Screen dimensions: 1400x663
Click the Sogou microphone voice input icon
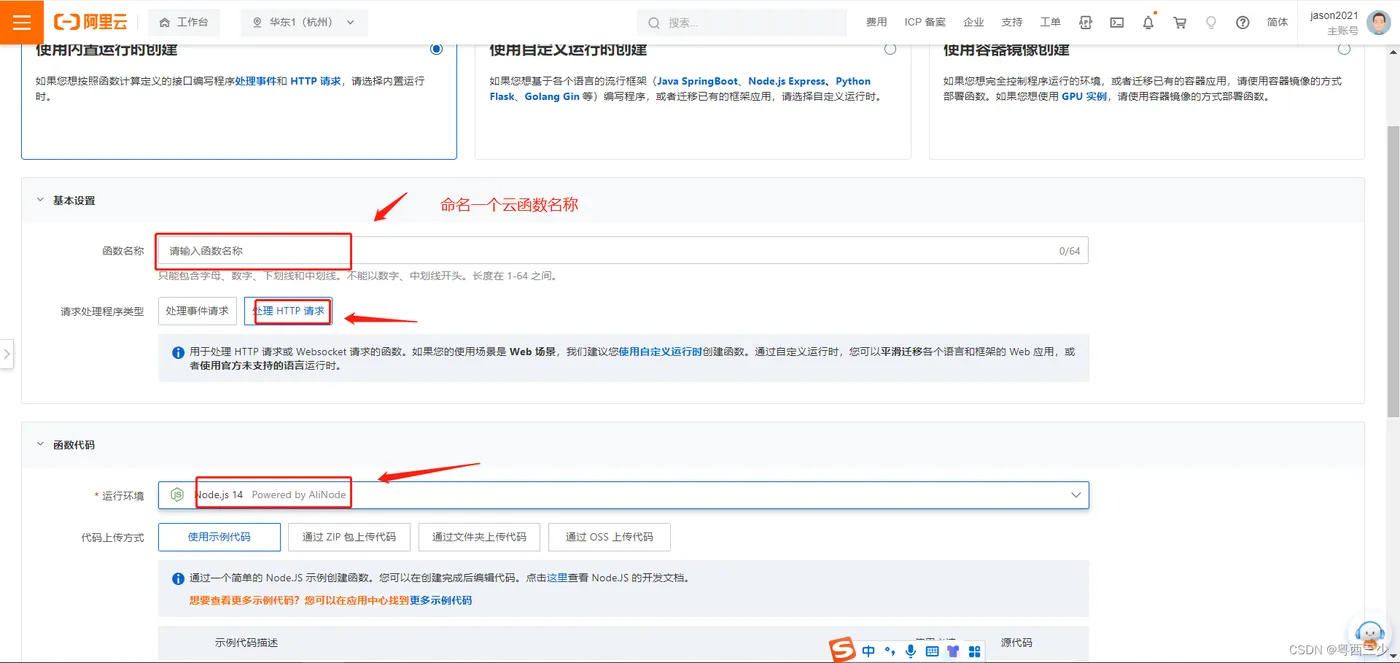point(911,651)
